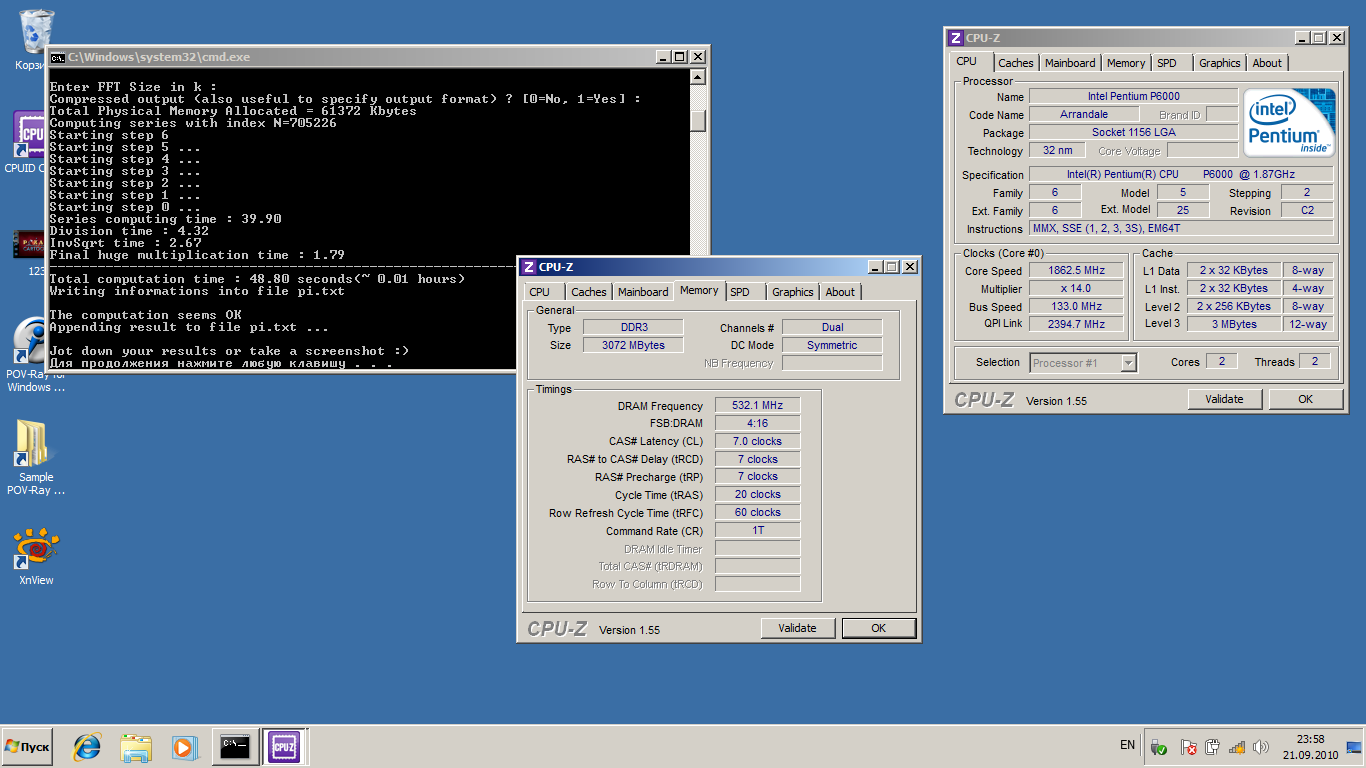The image size is (1366, 768).
Task: Click the 32 nm technology field
Action: 1057,151
